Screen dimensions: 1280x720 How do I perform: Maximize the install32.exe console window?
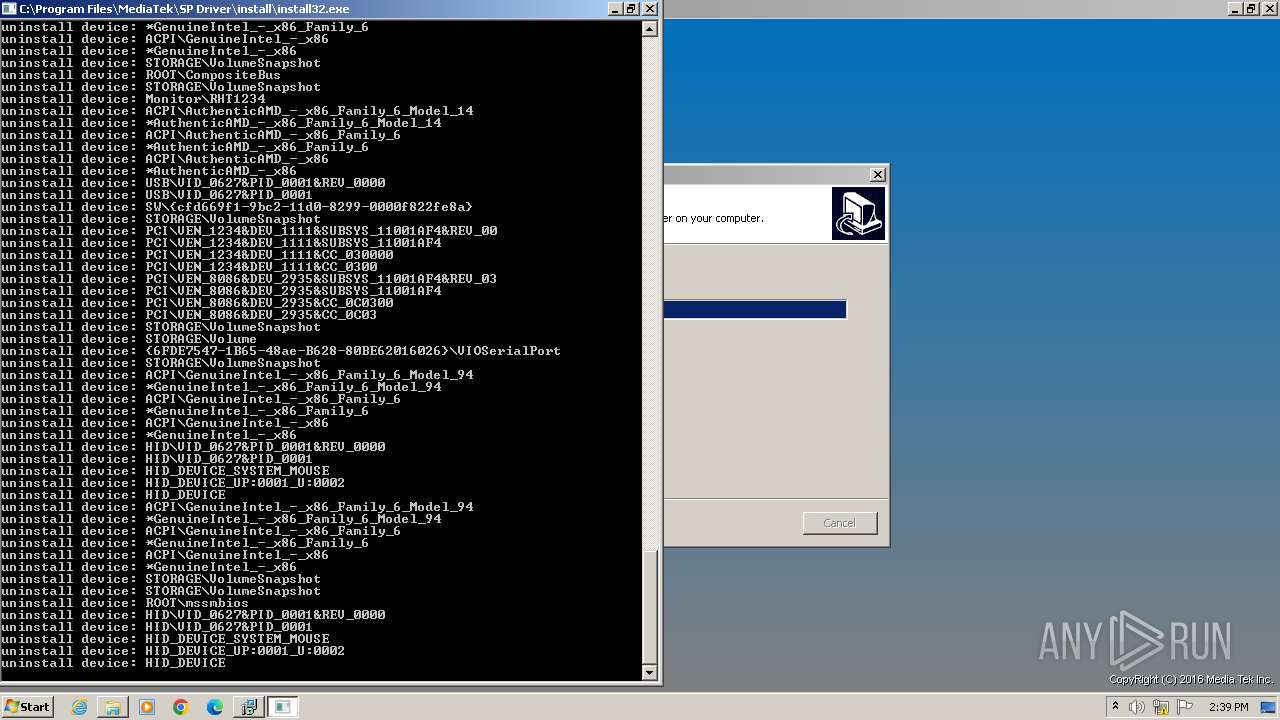tap(632, 8)
